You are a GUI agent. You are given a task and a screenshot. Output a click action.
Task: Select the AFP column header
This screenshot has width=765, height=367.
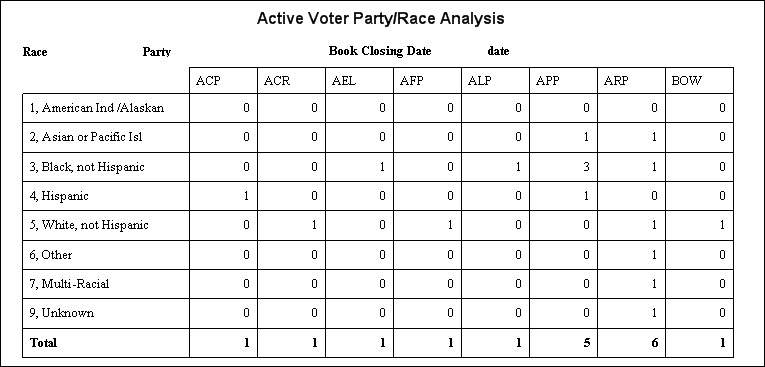(412, 81)
